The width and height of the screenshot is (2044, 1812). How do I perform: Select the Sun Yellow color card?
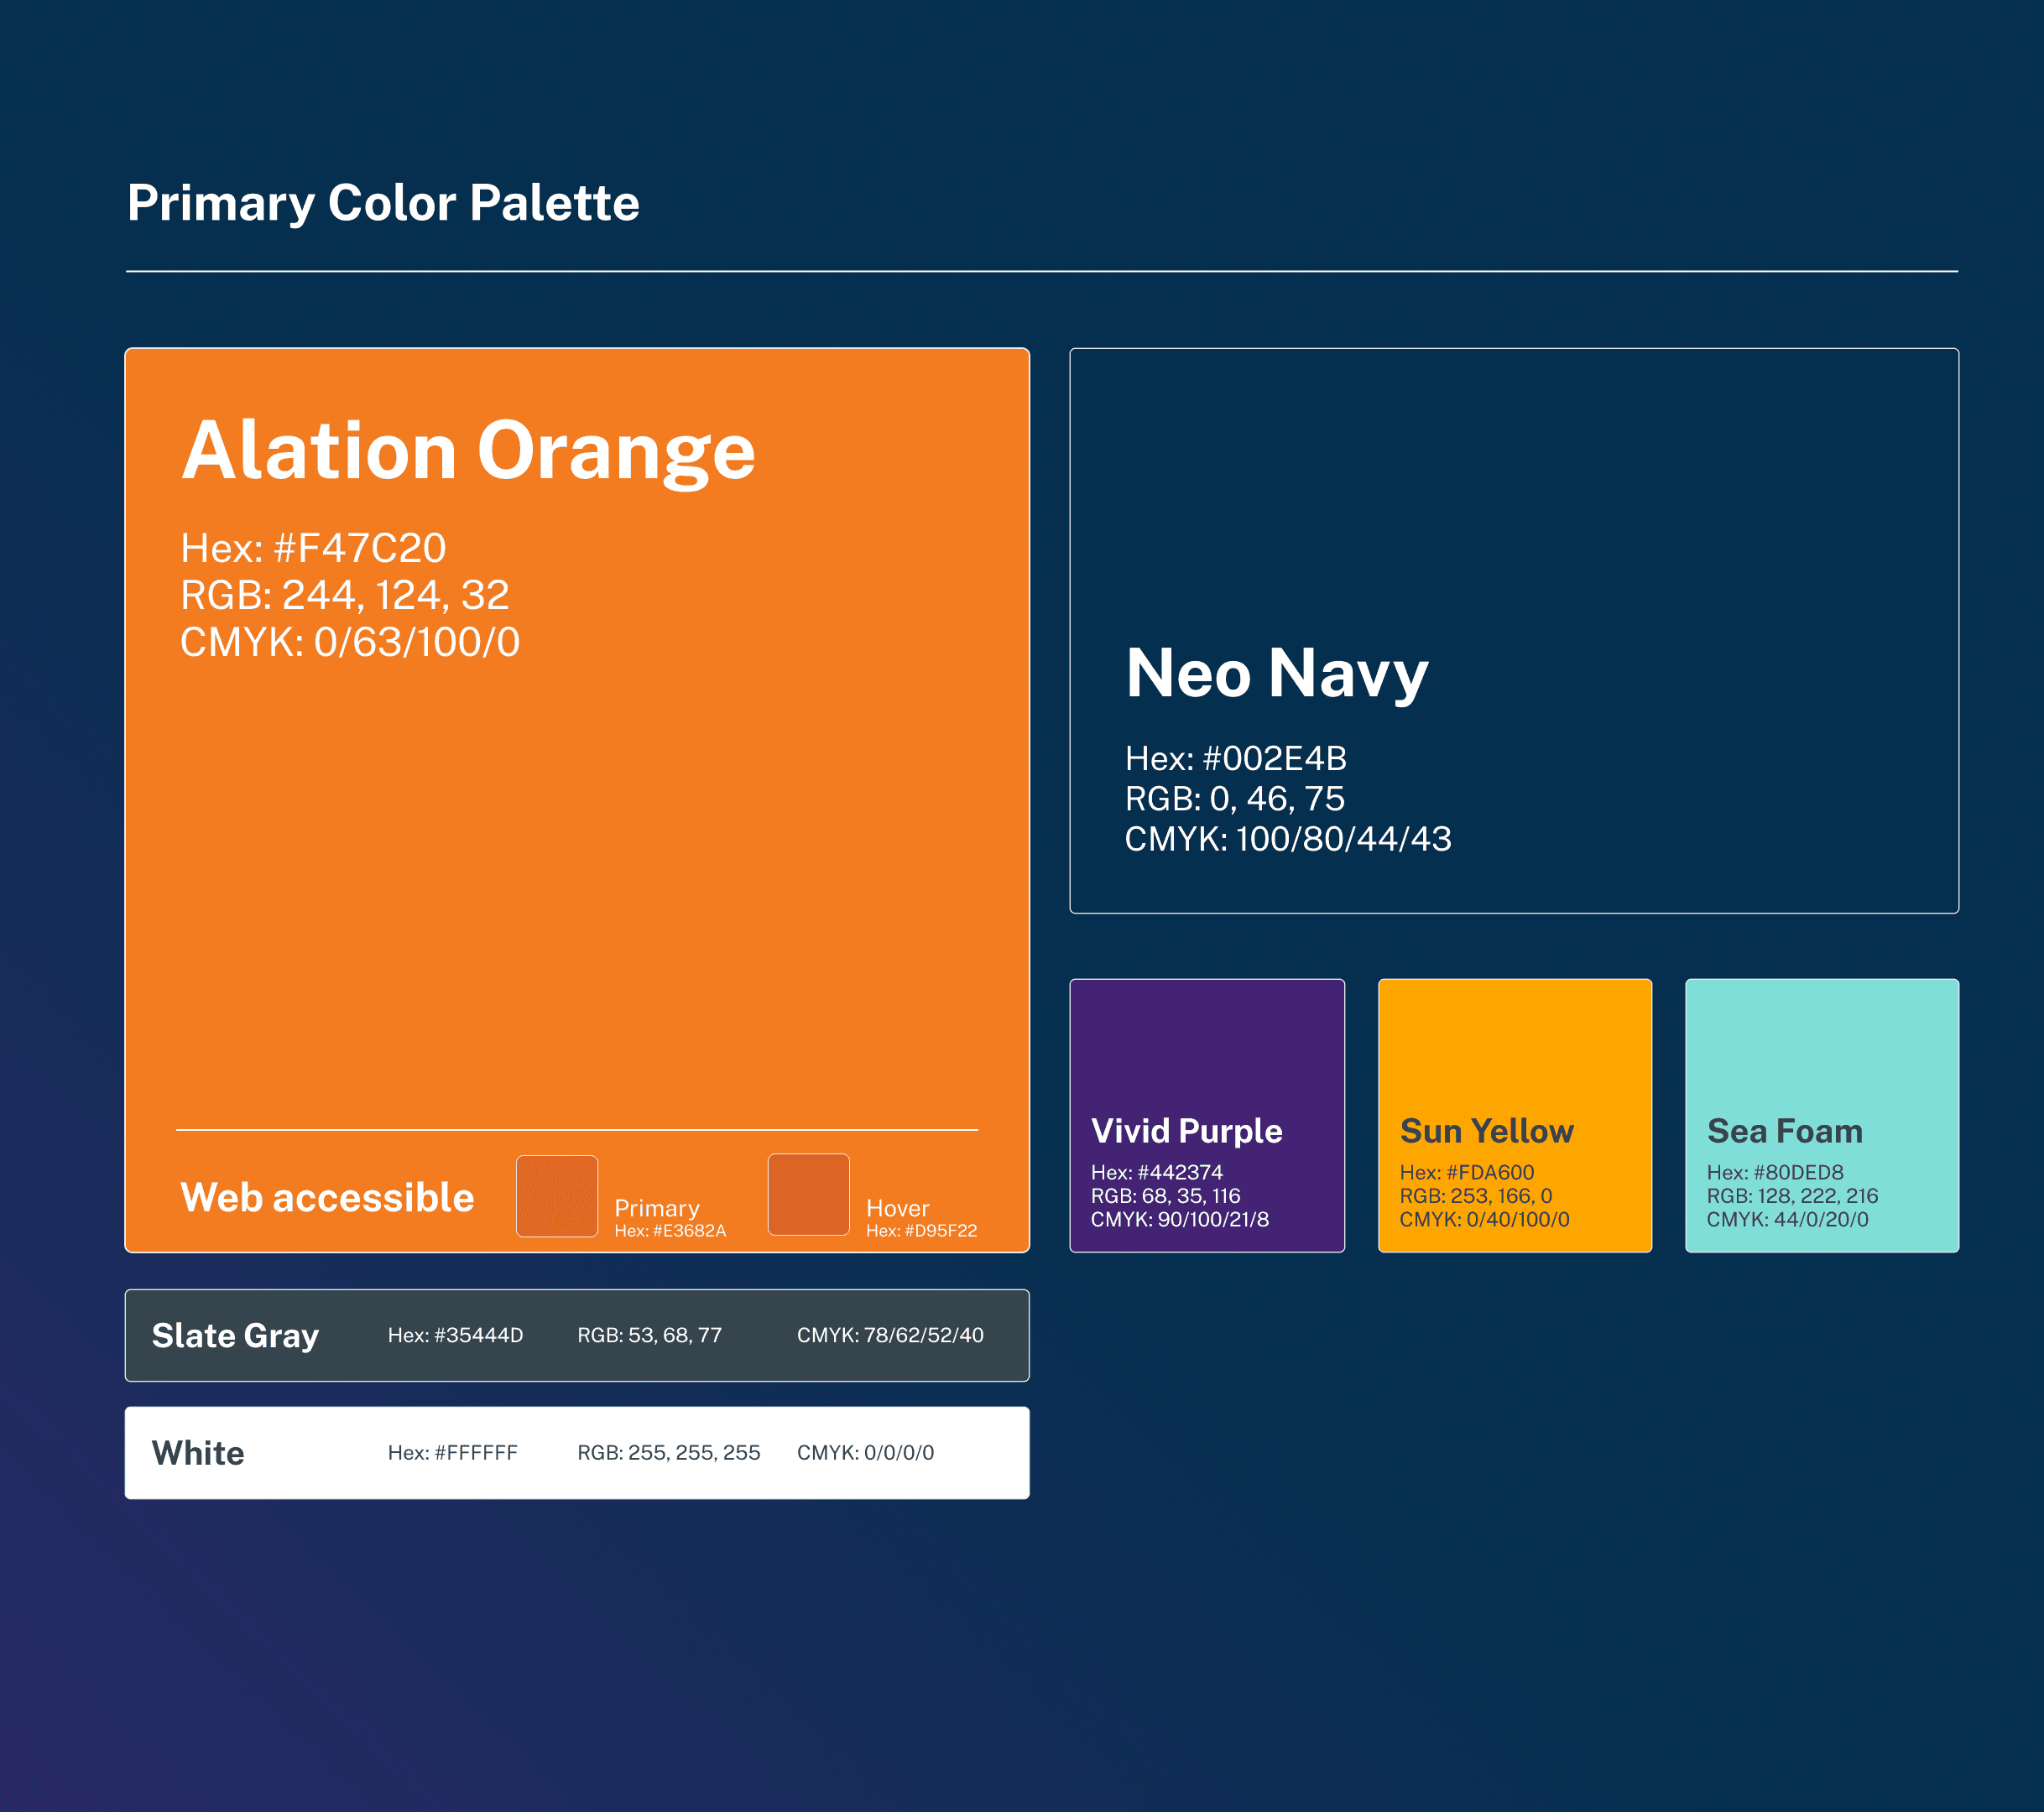[1514, 1115]
